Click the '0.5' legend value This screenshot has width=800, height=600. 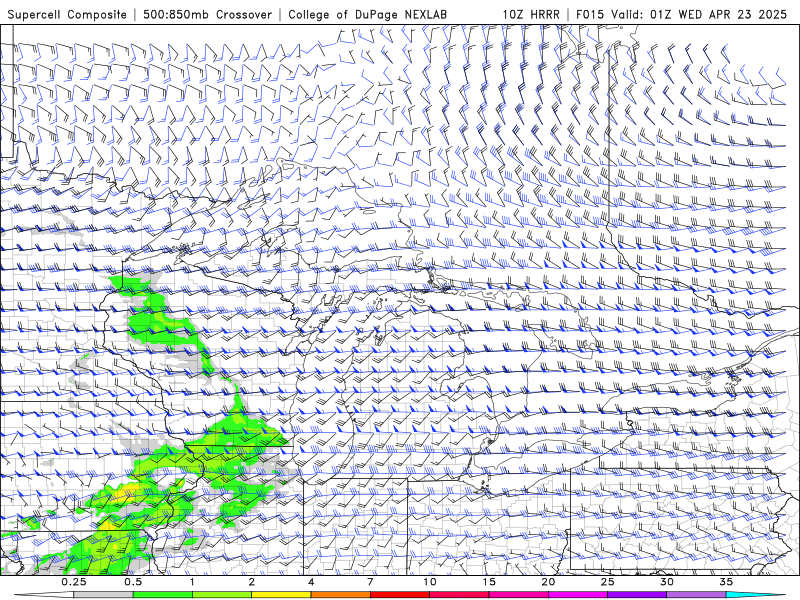(x=133, y=582)
